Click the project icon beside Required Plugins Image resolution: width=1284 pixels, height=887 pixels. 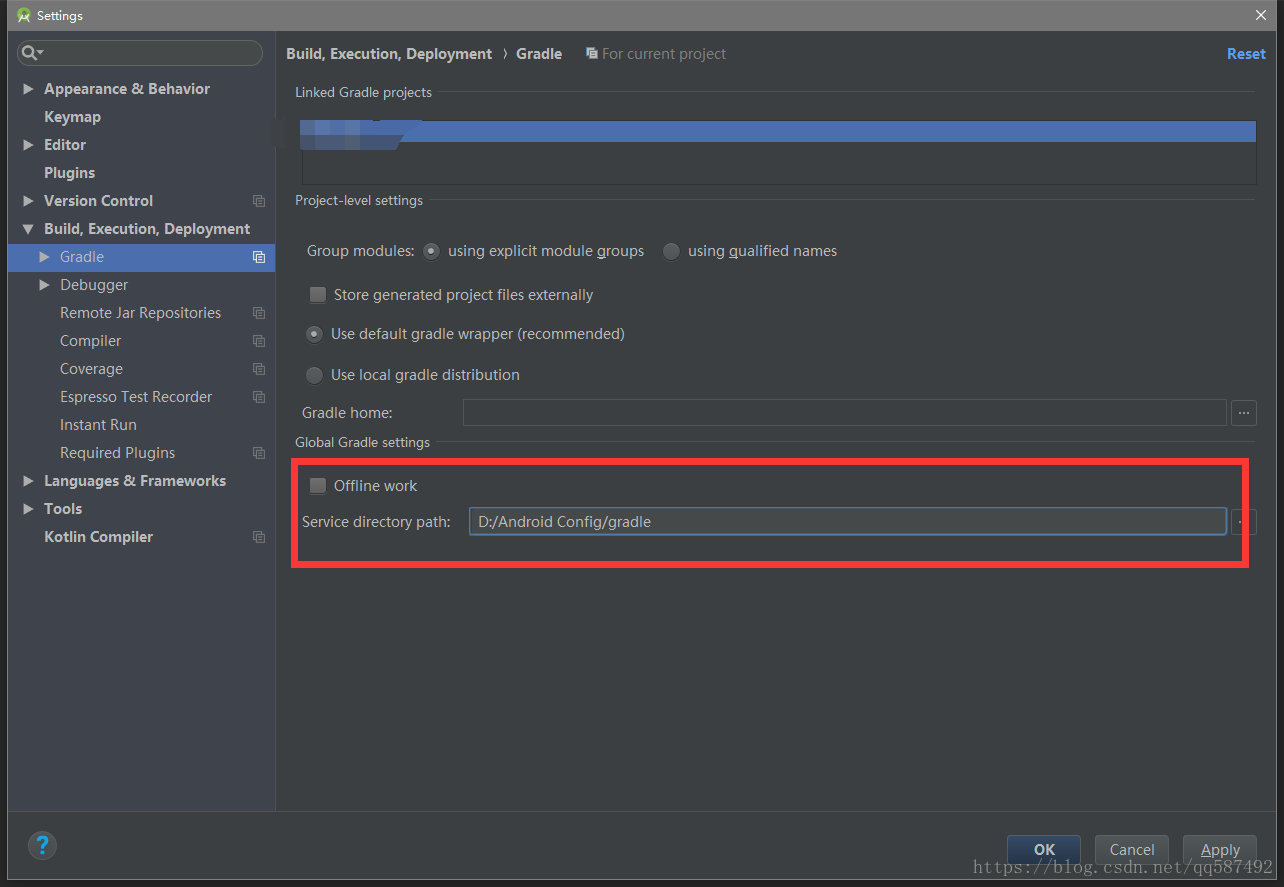point(259,453)
